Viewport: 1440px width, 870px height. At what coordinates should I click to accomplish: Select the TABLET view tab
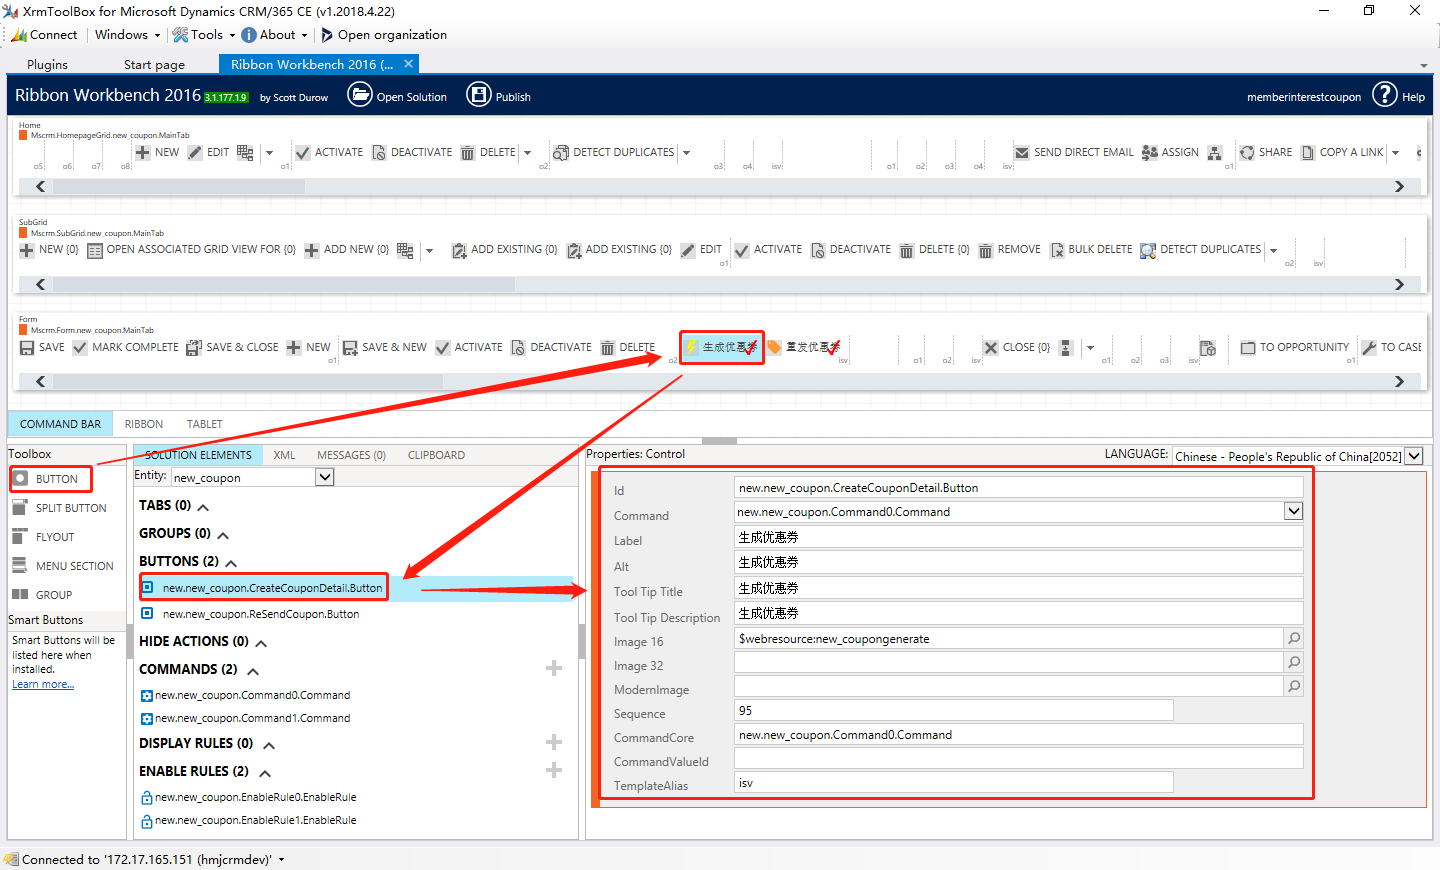tap(204, 424)
